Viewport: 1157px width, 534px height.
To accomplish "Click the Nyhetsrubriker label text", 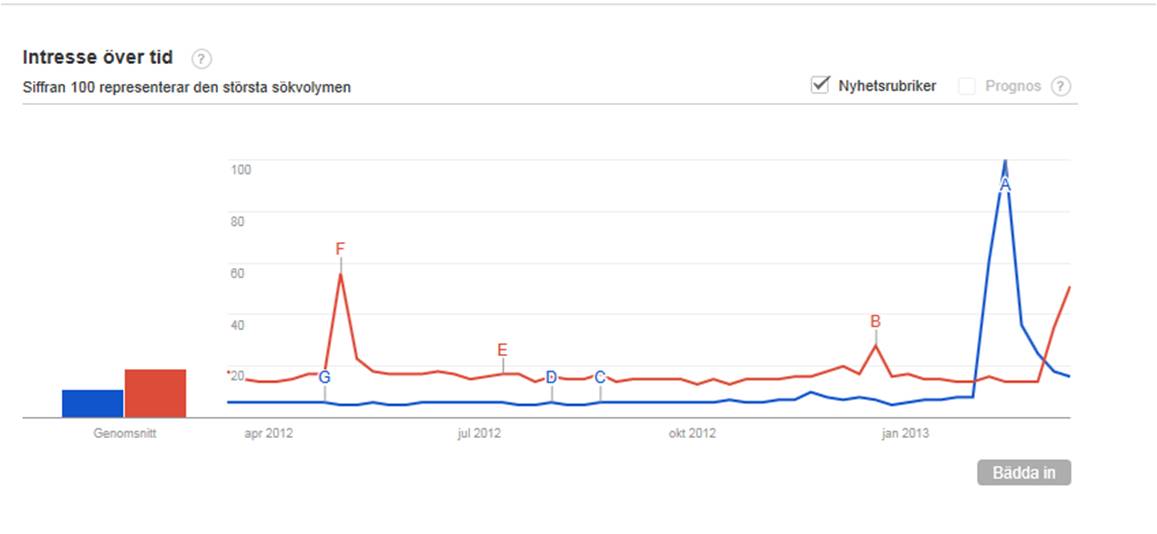I will 887,86.
